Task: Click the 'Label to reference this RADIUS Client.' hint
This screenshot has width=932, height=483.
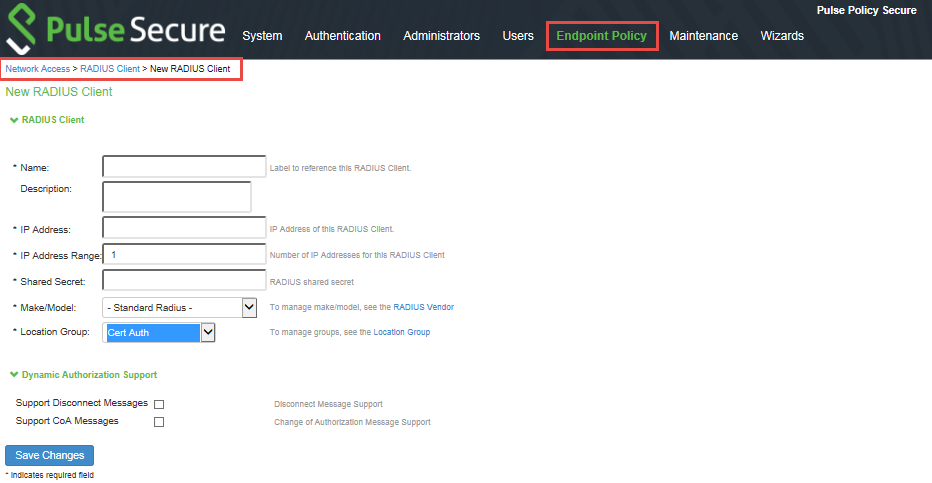Action: pyautogui.click(x=340, y=168)
